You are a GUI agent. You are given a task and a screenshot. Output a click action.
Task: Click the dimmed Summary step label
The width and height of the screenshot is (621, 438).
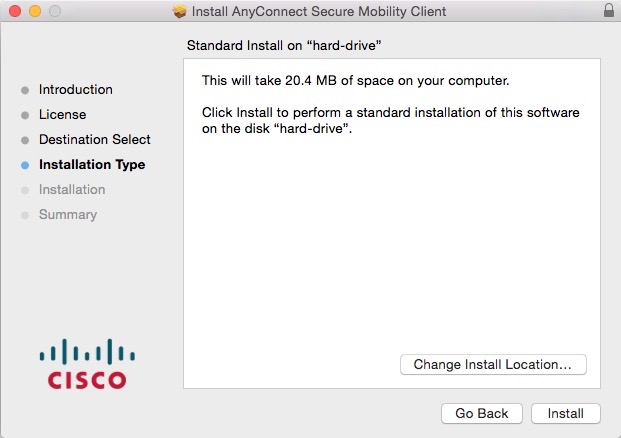click(68, 215)
